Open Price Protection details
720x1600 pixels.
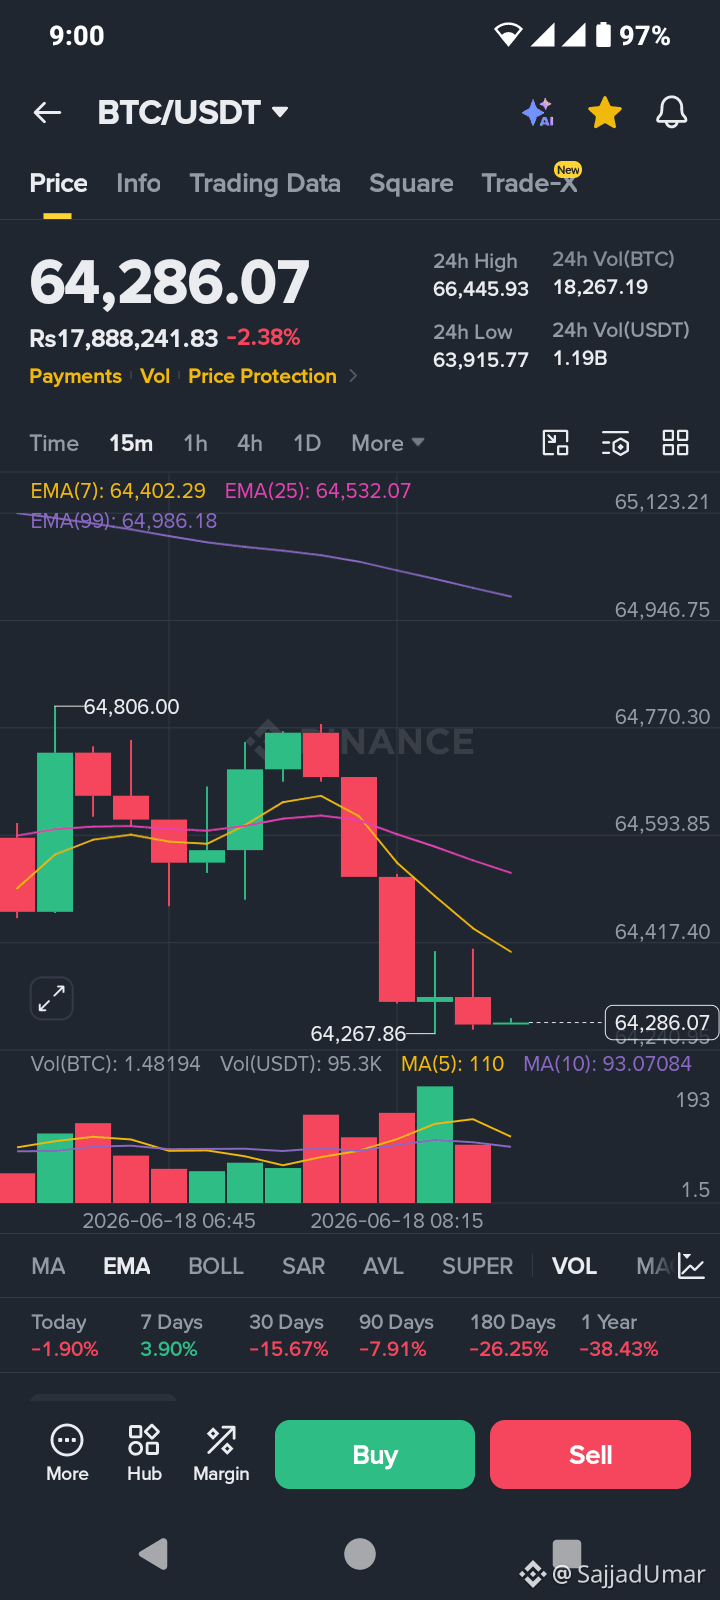[262, 376]
